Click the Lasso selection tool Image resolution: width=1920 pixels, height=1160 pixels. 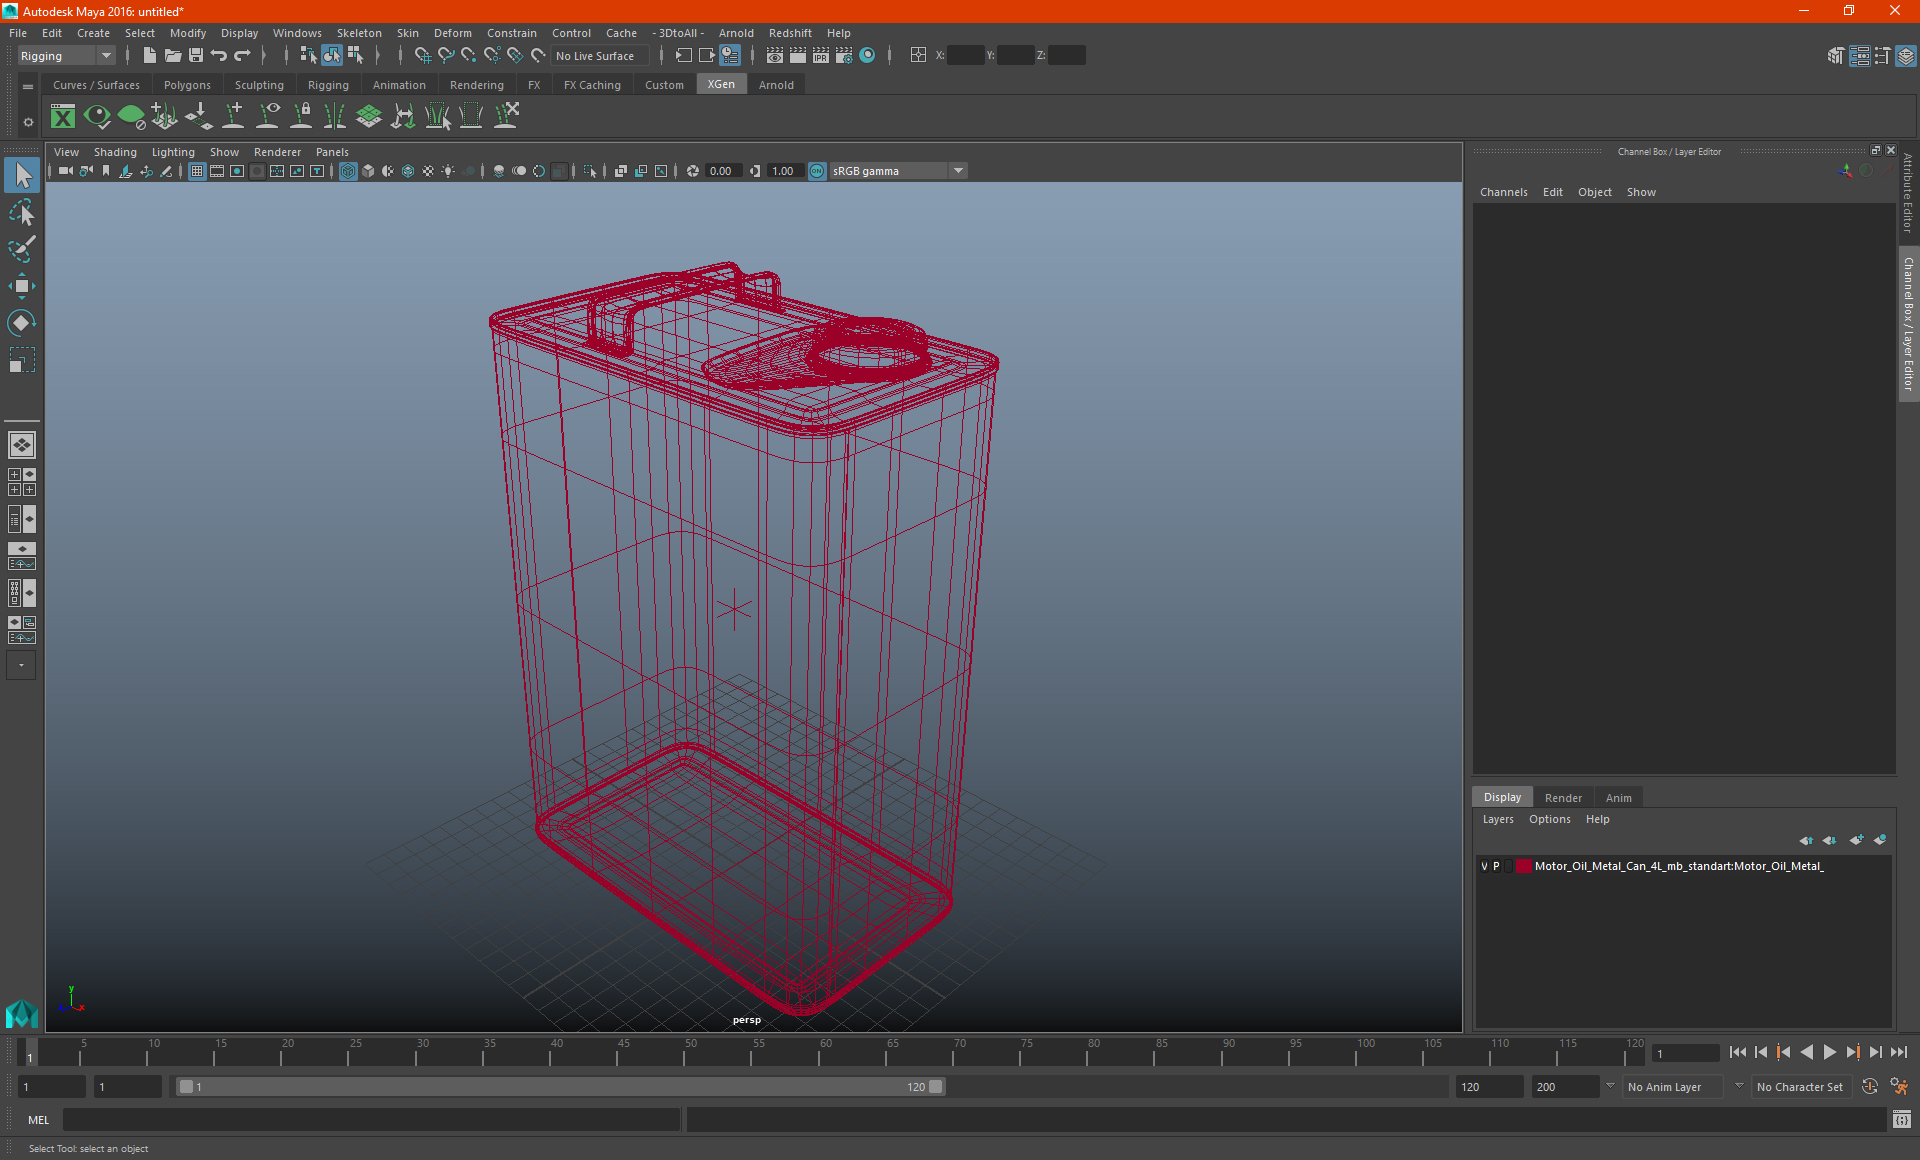[21, 211]
